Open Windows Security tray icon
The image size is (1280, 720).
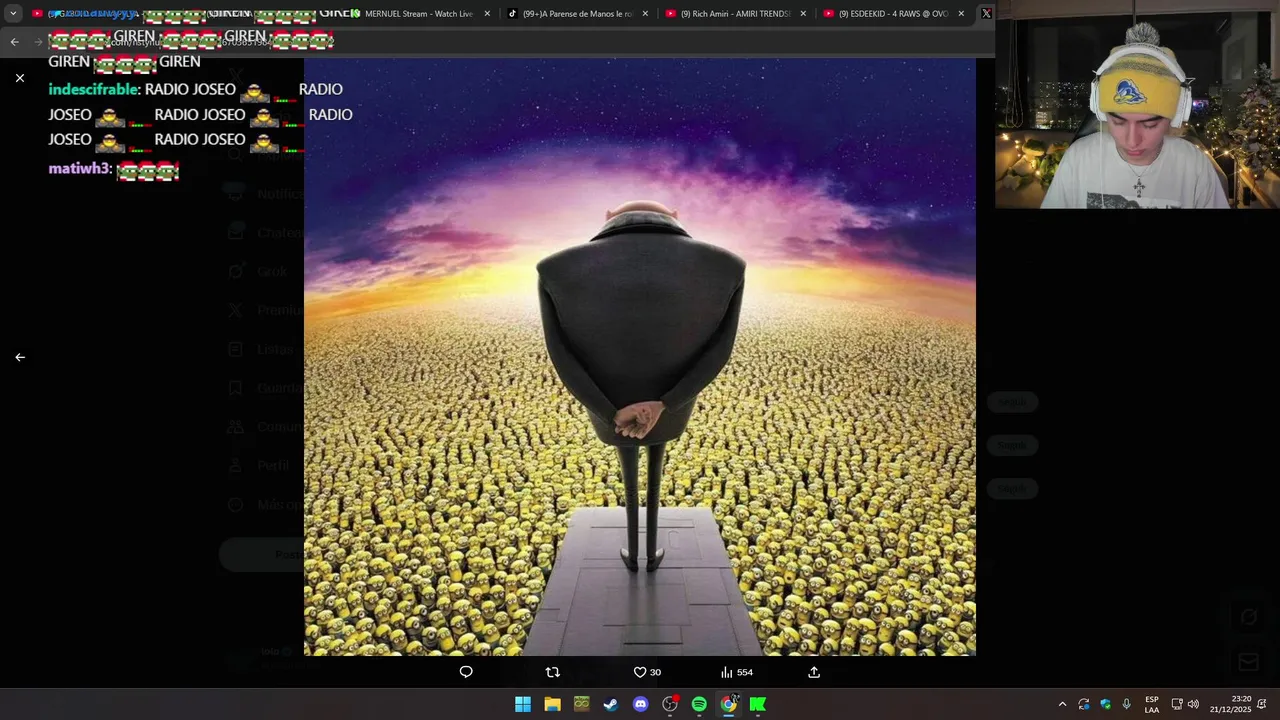[1105, 704]
